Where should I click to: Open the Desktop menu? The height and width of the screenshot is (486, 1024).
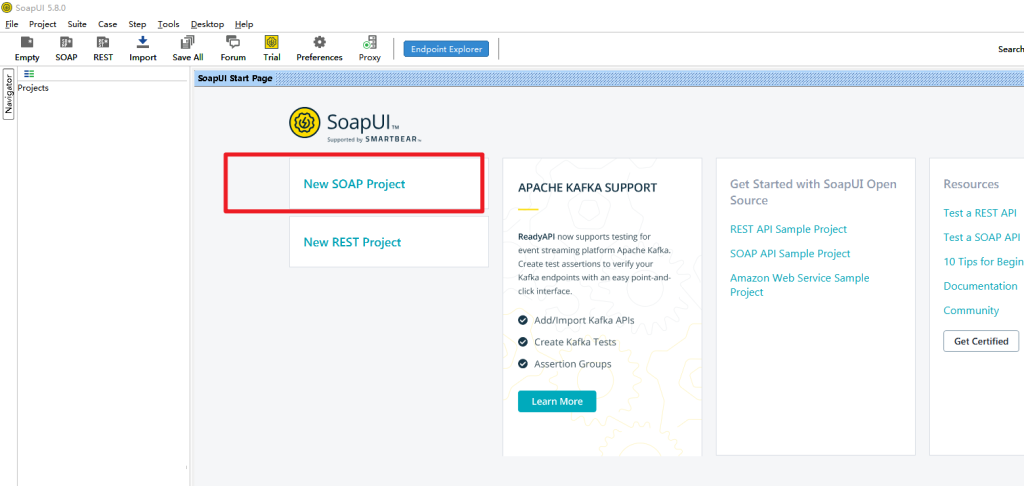coord(207,24)
